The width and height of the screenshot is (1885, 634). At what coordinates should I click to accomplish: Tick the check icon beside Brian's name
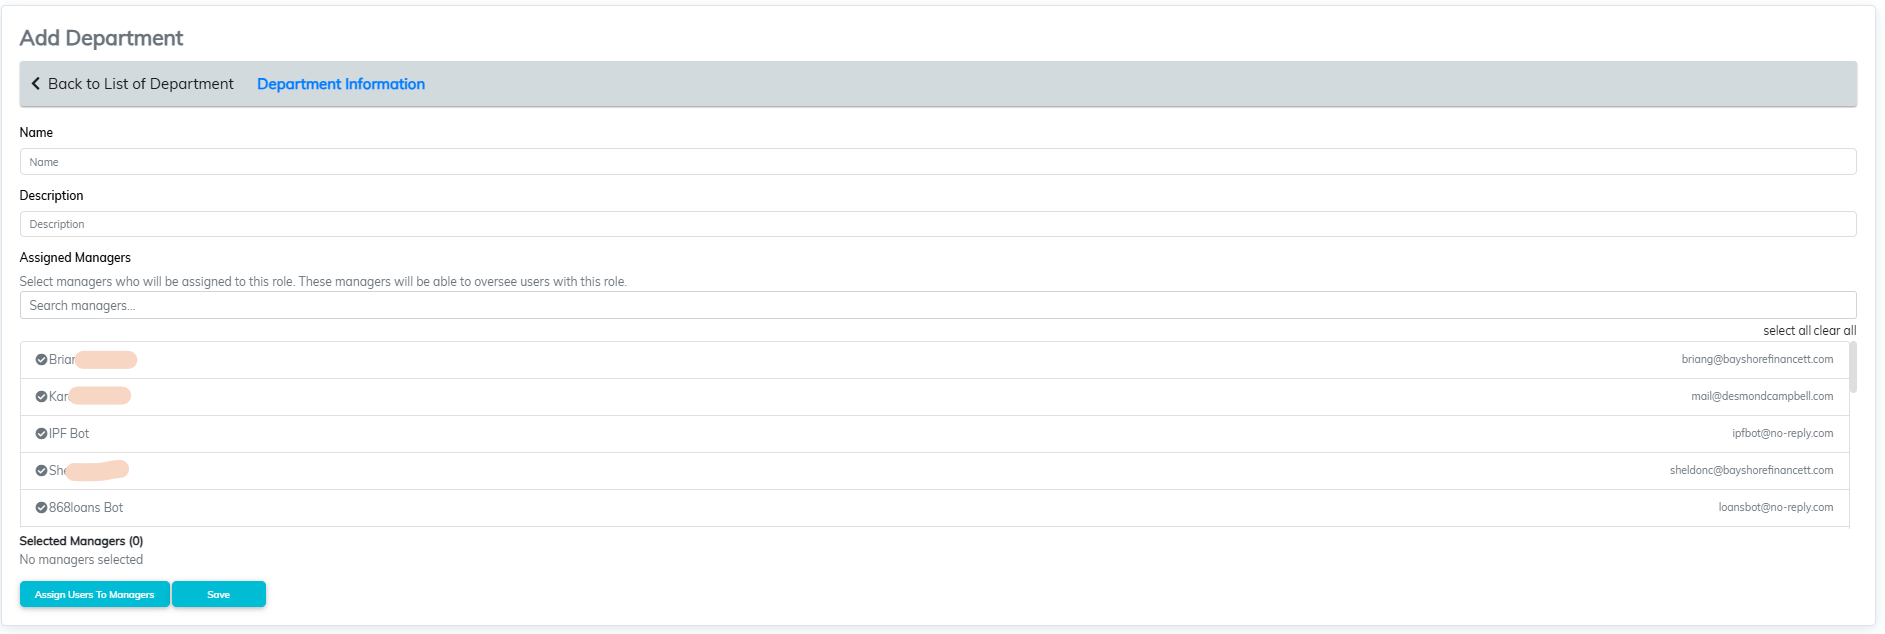pos(41,360)
